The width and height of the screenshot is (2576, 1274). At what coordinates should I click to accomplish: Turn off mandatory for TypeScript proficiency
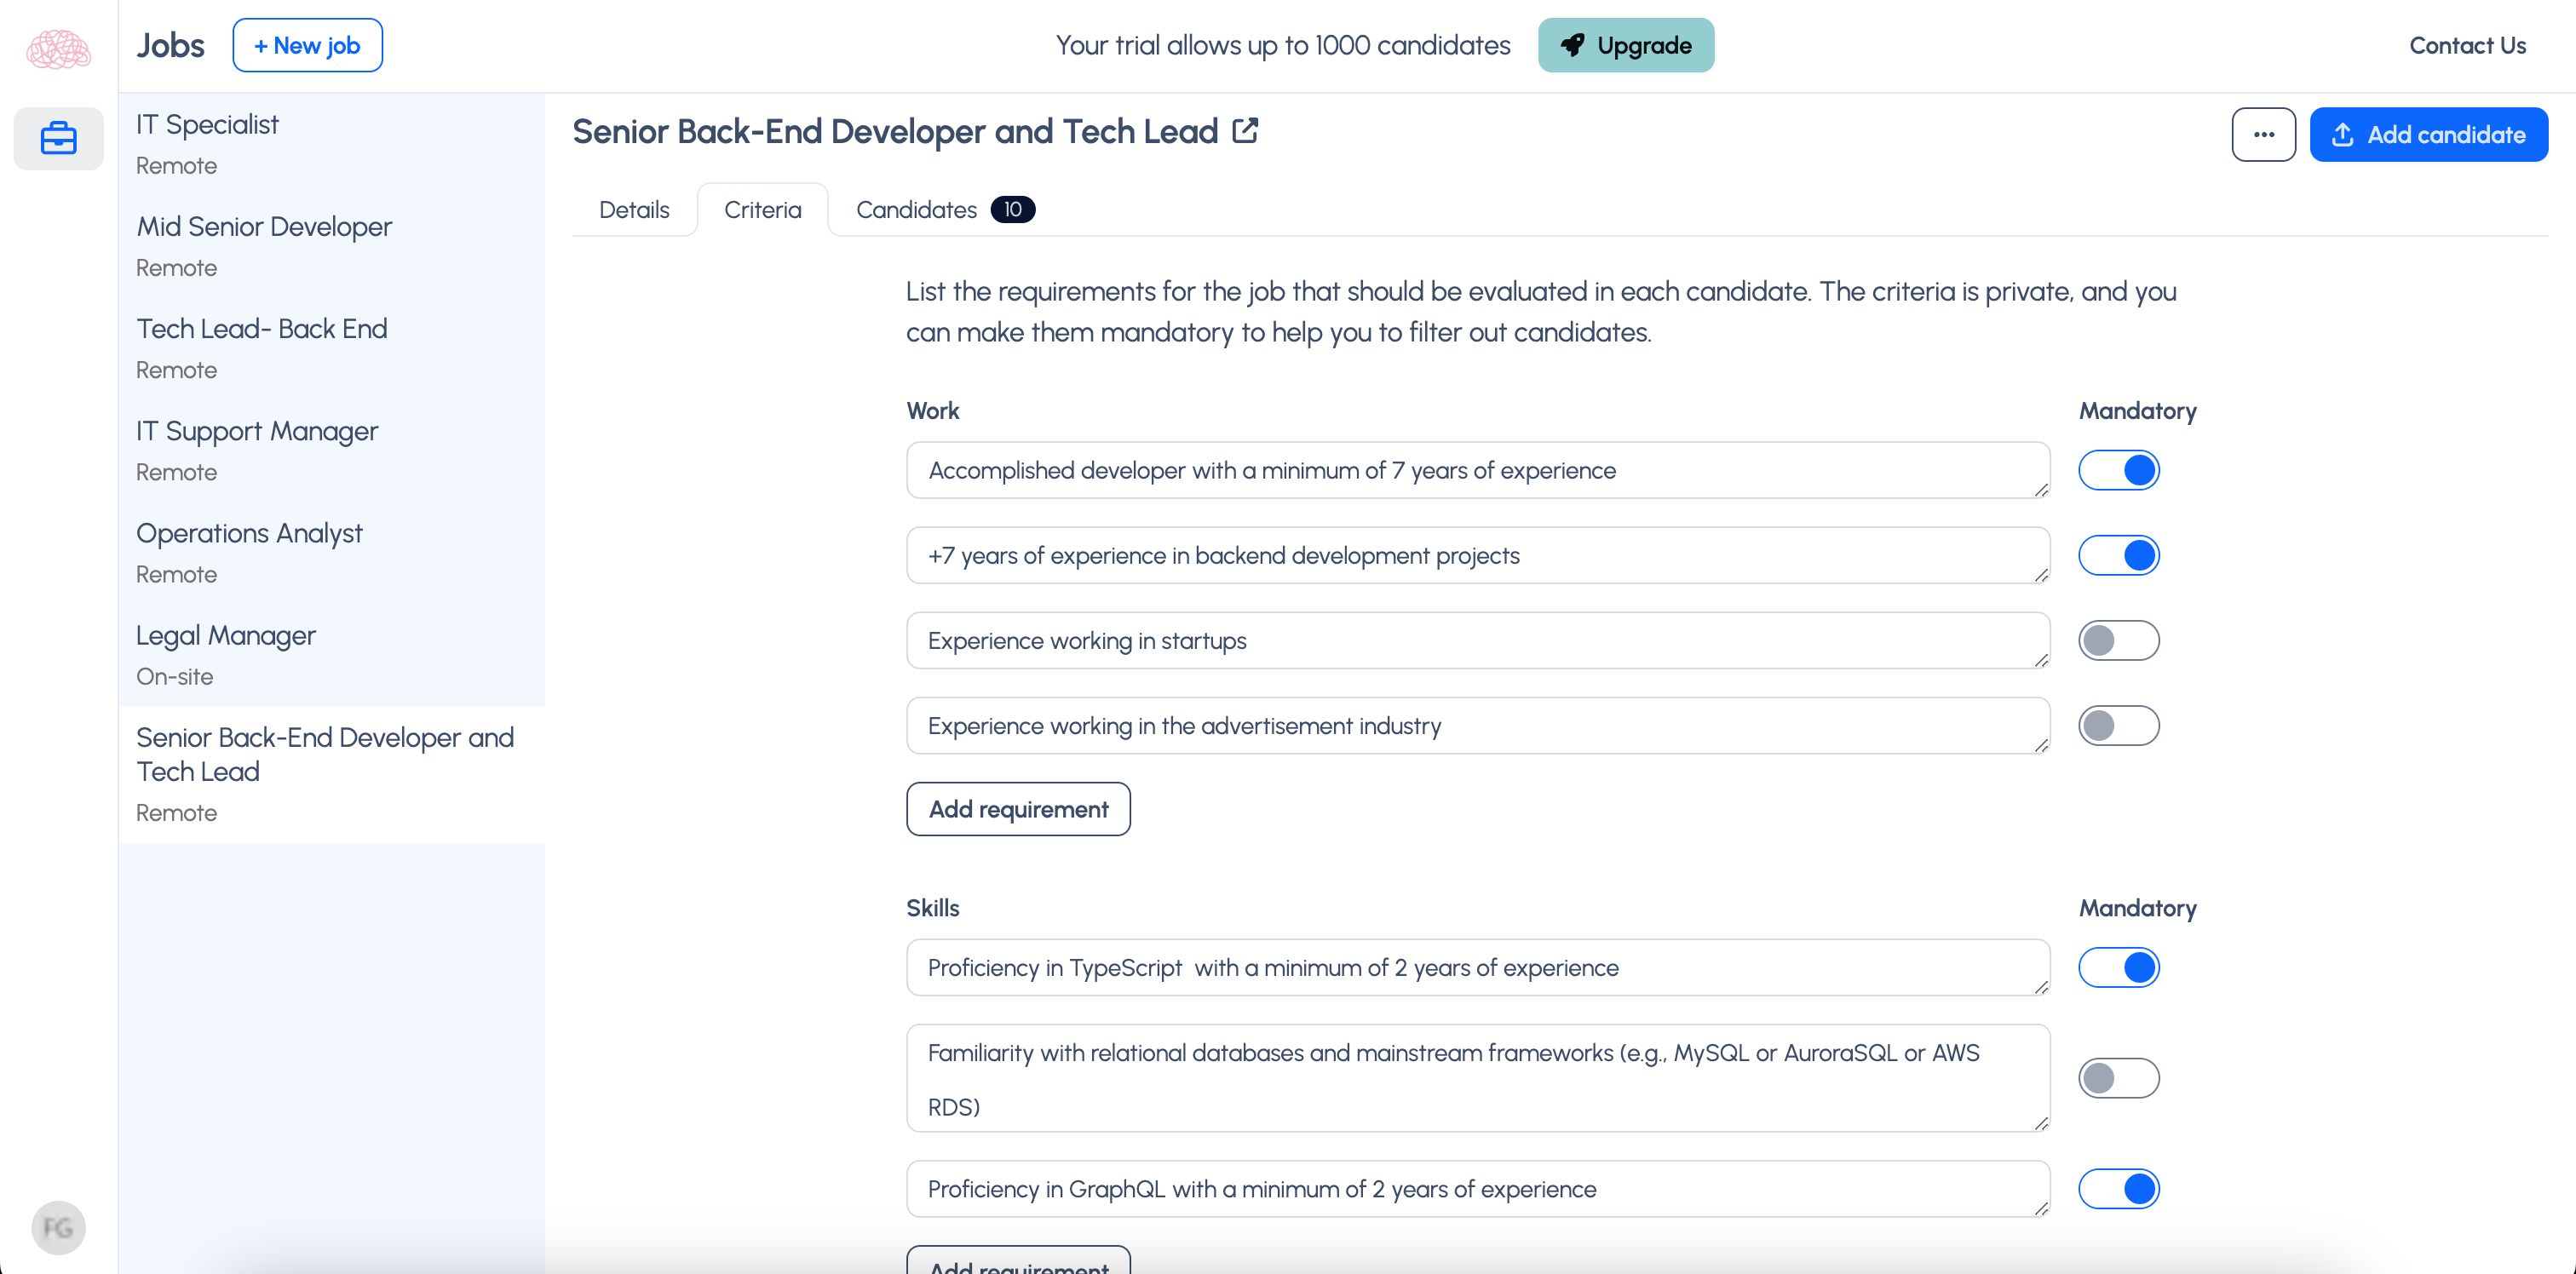point(2118,967)
